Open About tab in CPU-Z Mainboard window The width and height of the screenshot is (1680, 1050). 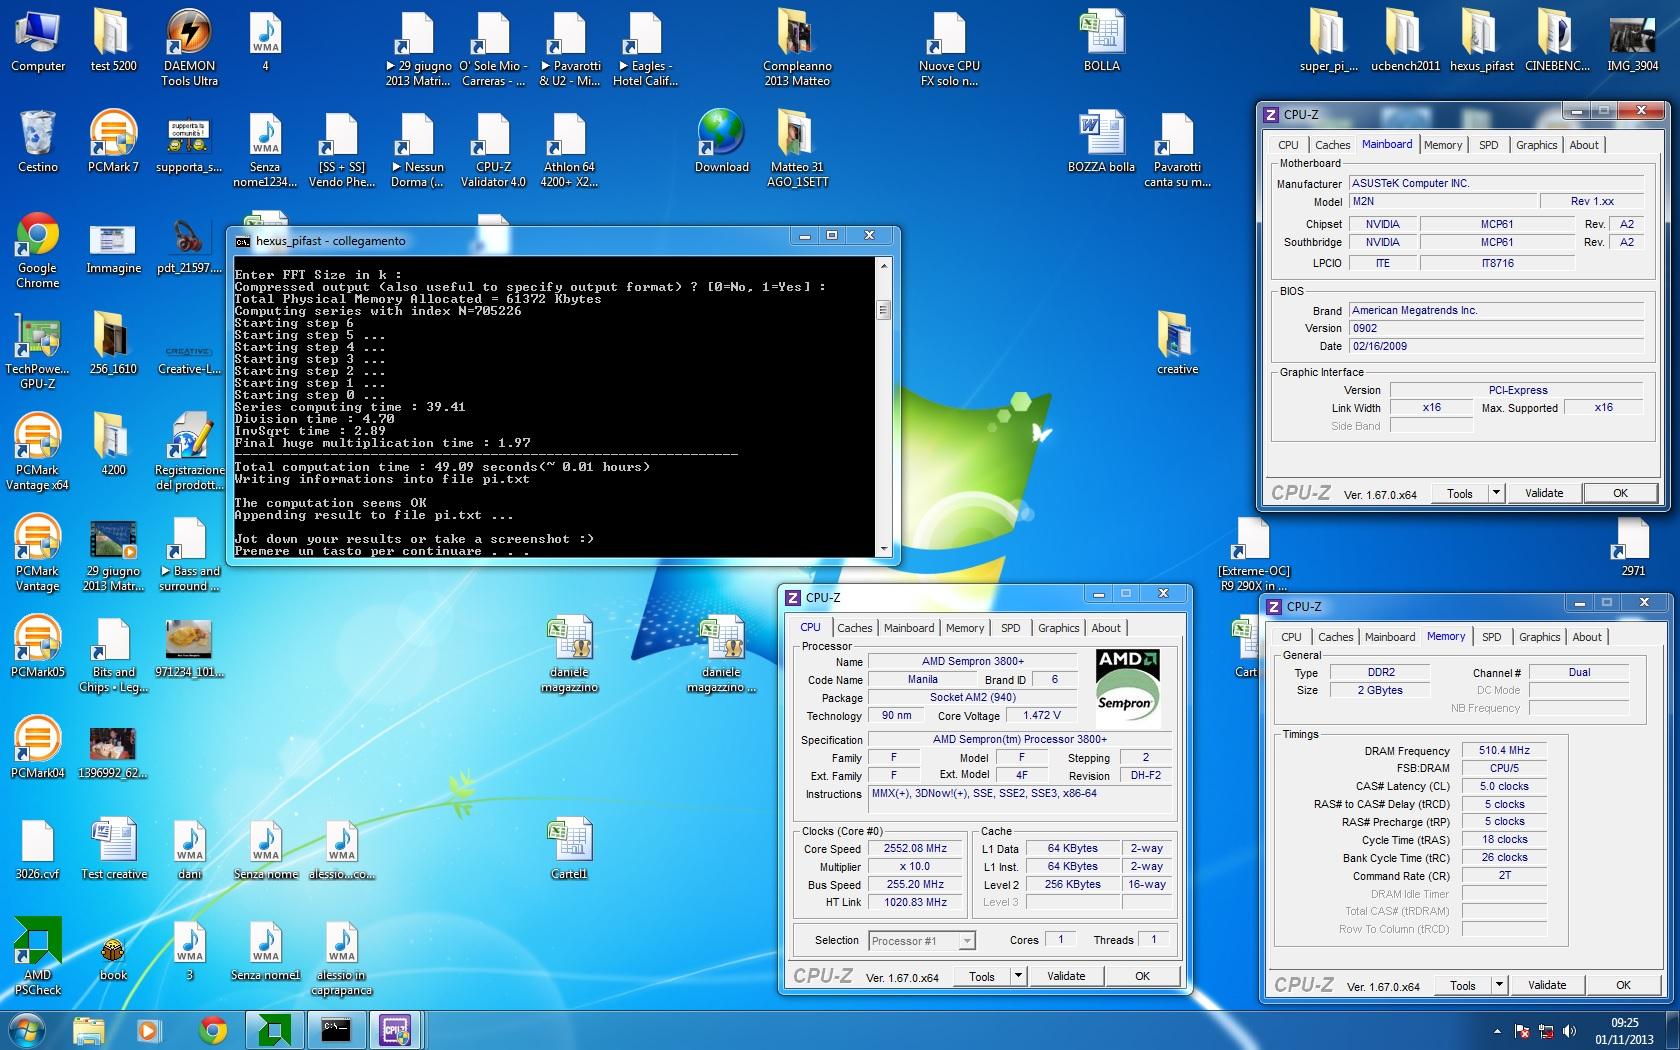1584,145
